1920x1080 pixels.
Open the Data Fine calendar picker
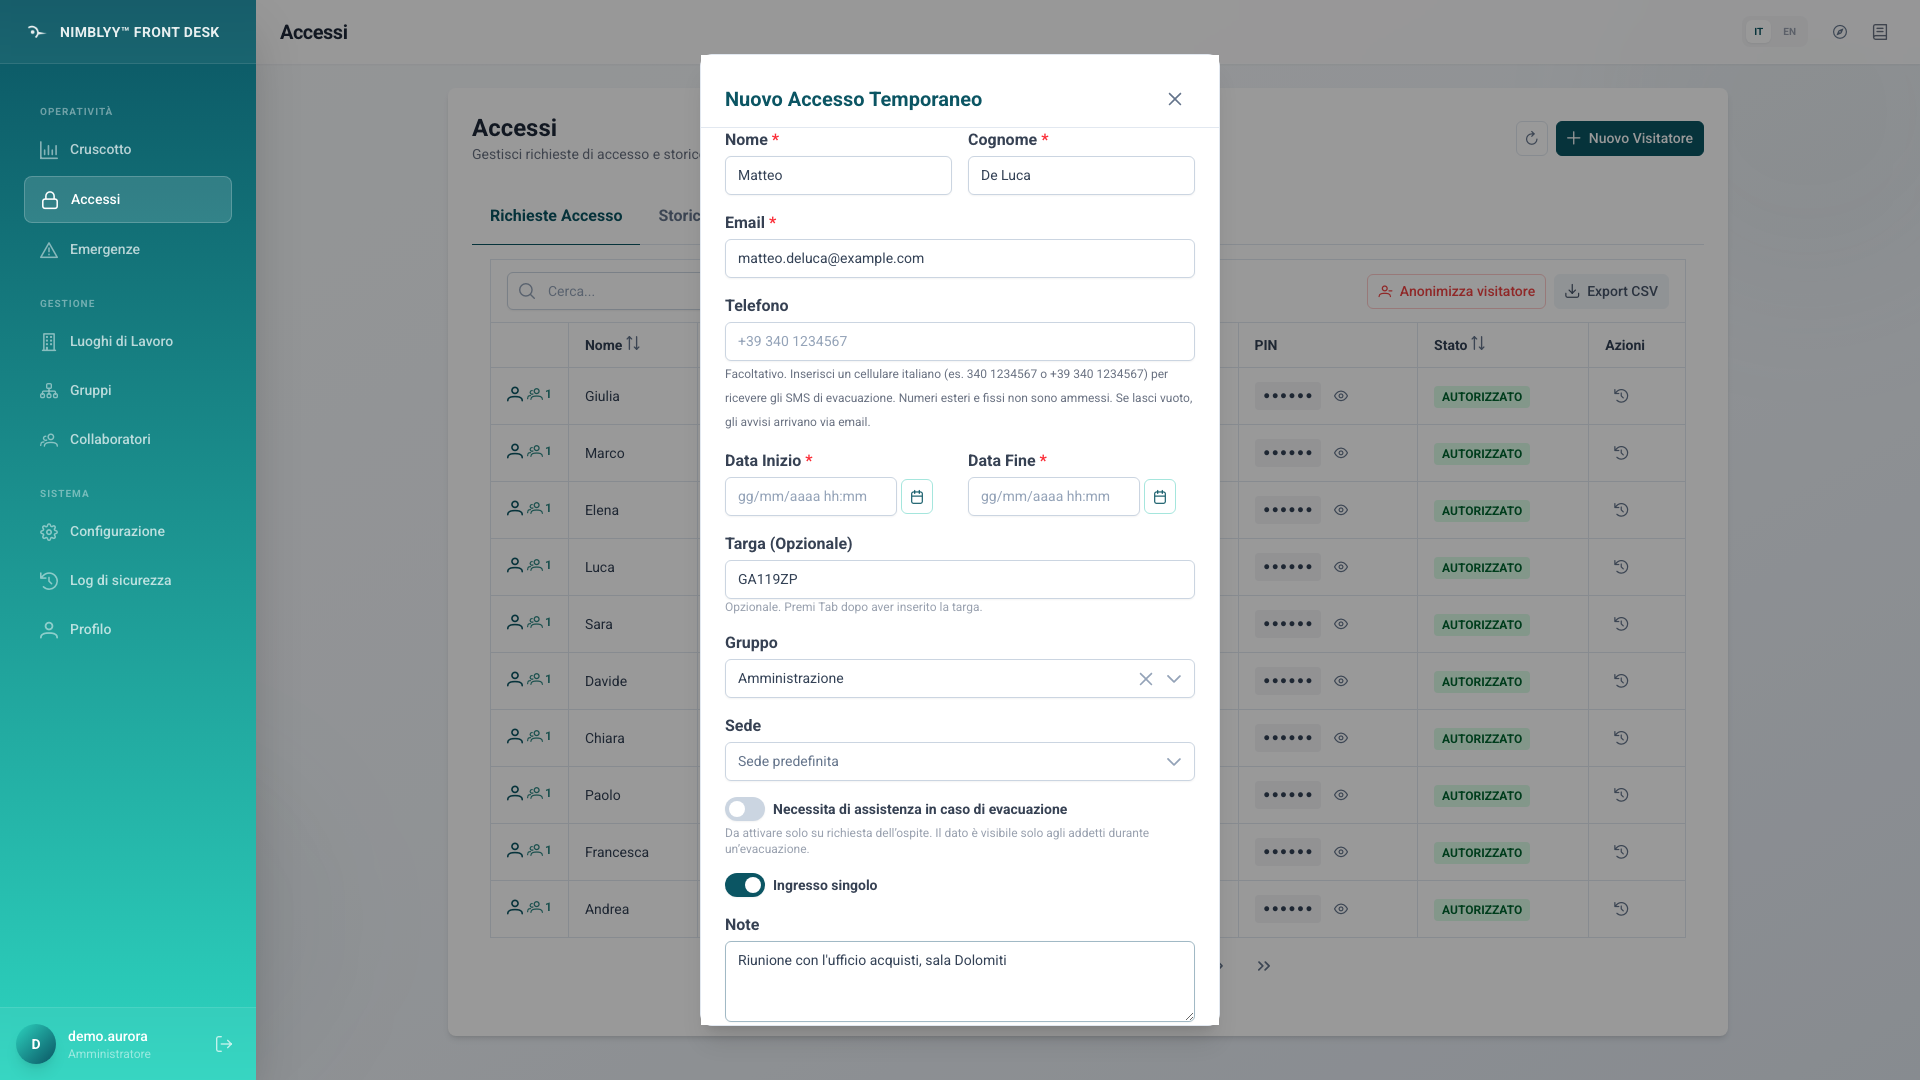tap(1159, 497)
